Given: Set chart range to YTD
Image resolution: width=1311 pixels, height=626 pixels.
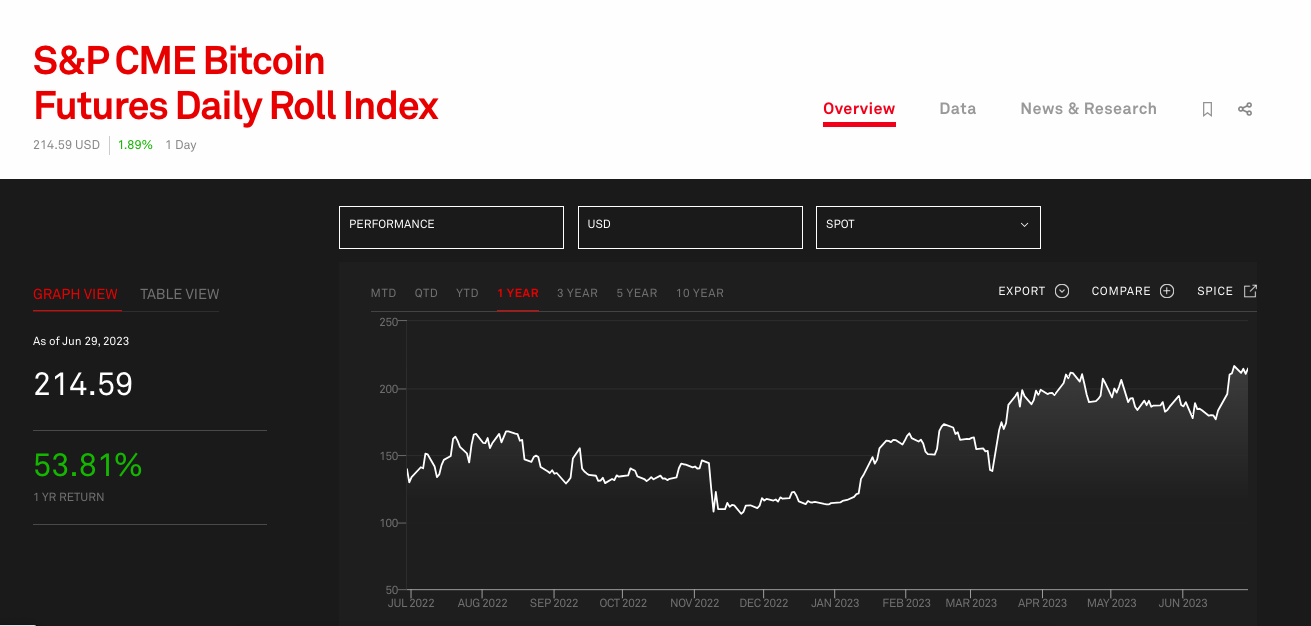Looking at the screenshot, I should point(467,293).
